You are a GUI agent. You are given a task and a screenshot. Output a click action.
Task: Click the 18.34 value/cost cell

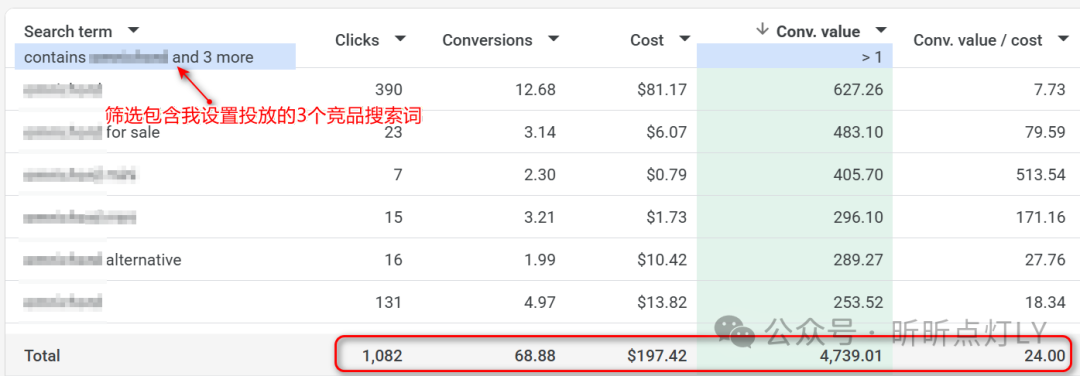(1046, 302)
